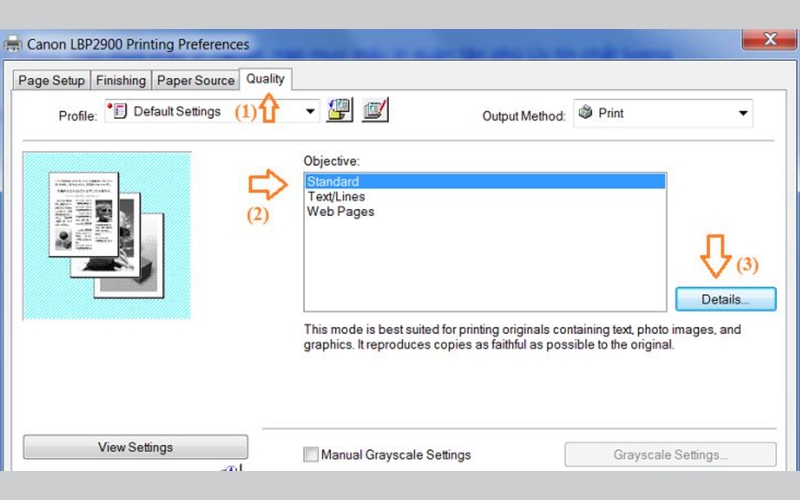Switch to the Page Setup tab
This screenshot has height=500, width=800.
point(52,81)
